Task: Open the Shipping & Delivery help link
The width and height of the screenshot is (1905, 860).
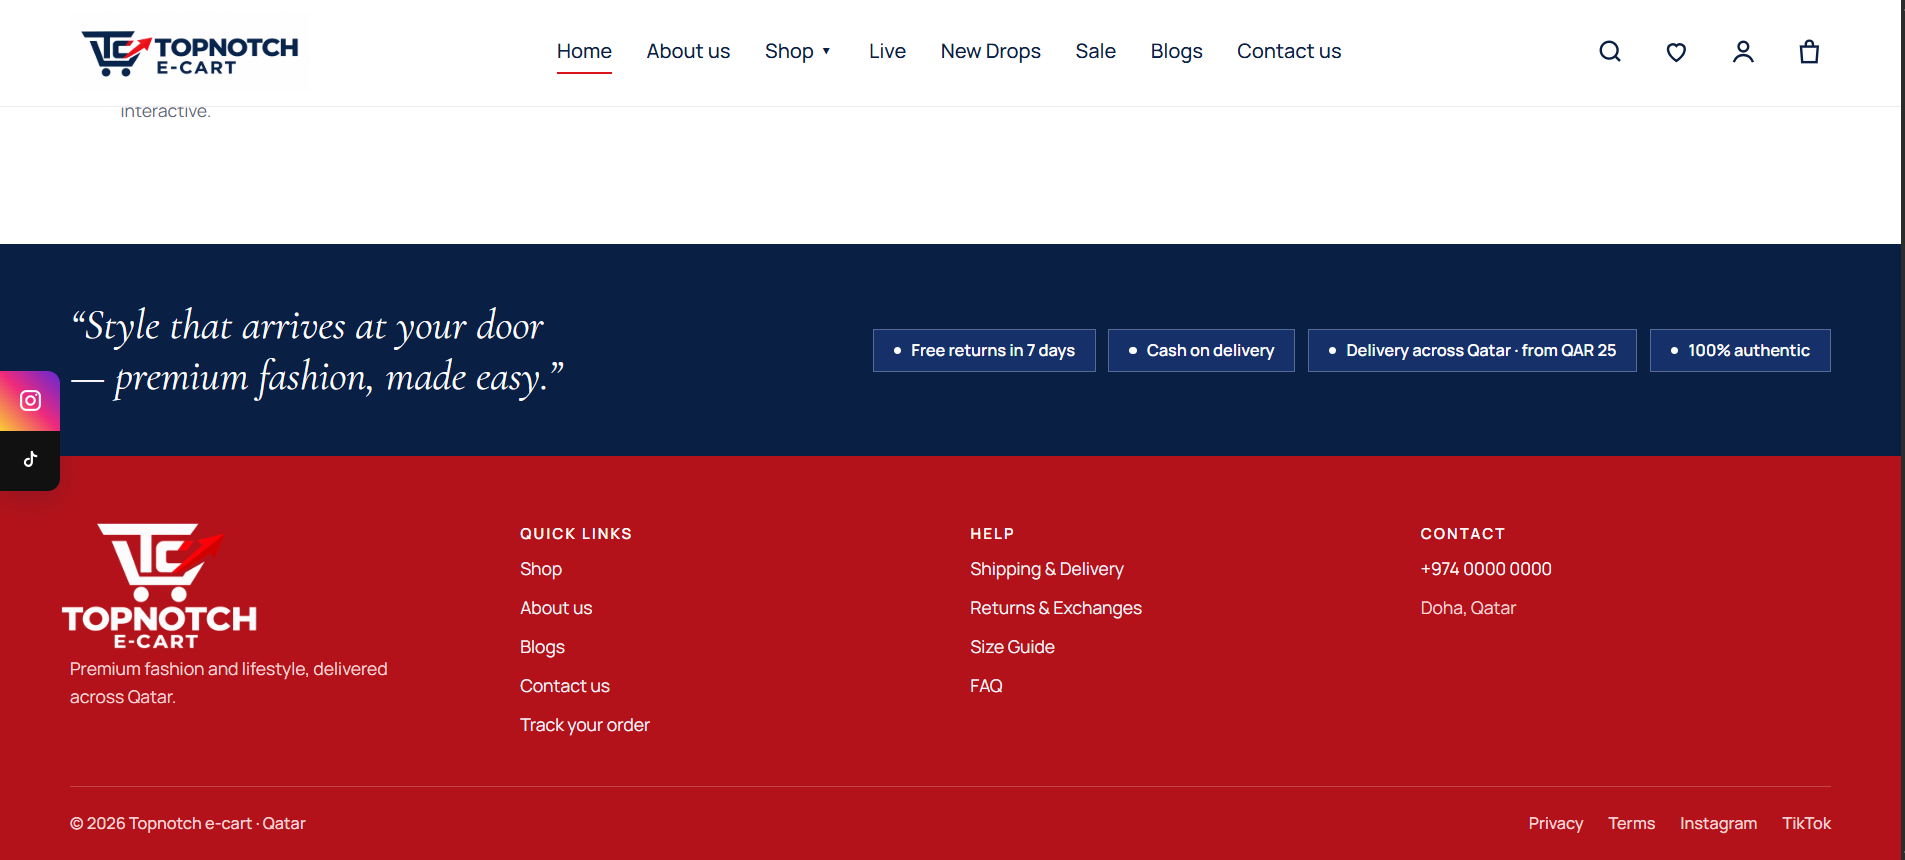Action: click(x=1047, y=569)
